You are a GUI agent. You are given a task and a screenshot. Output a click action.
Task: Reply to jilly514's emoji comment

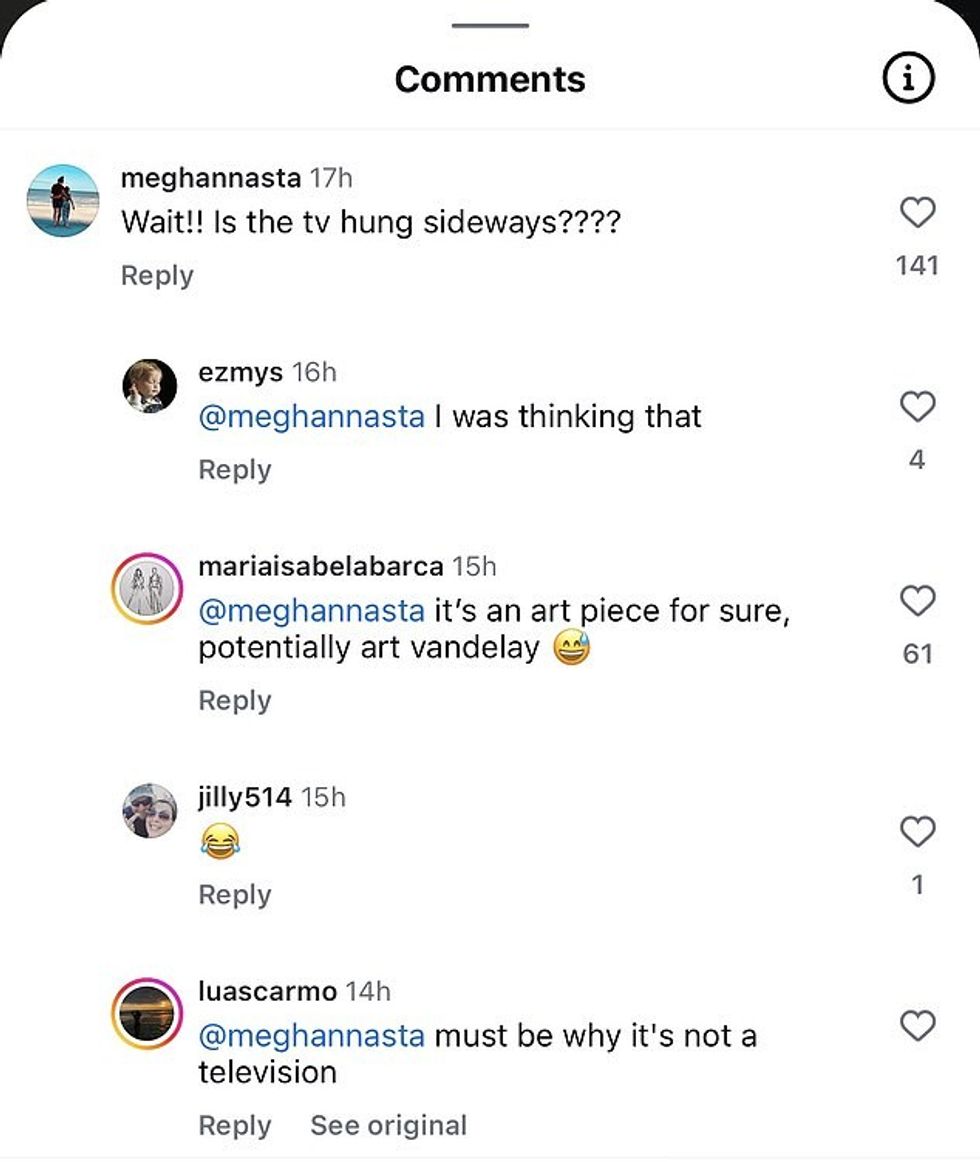point(235,895)
